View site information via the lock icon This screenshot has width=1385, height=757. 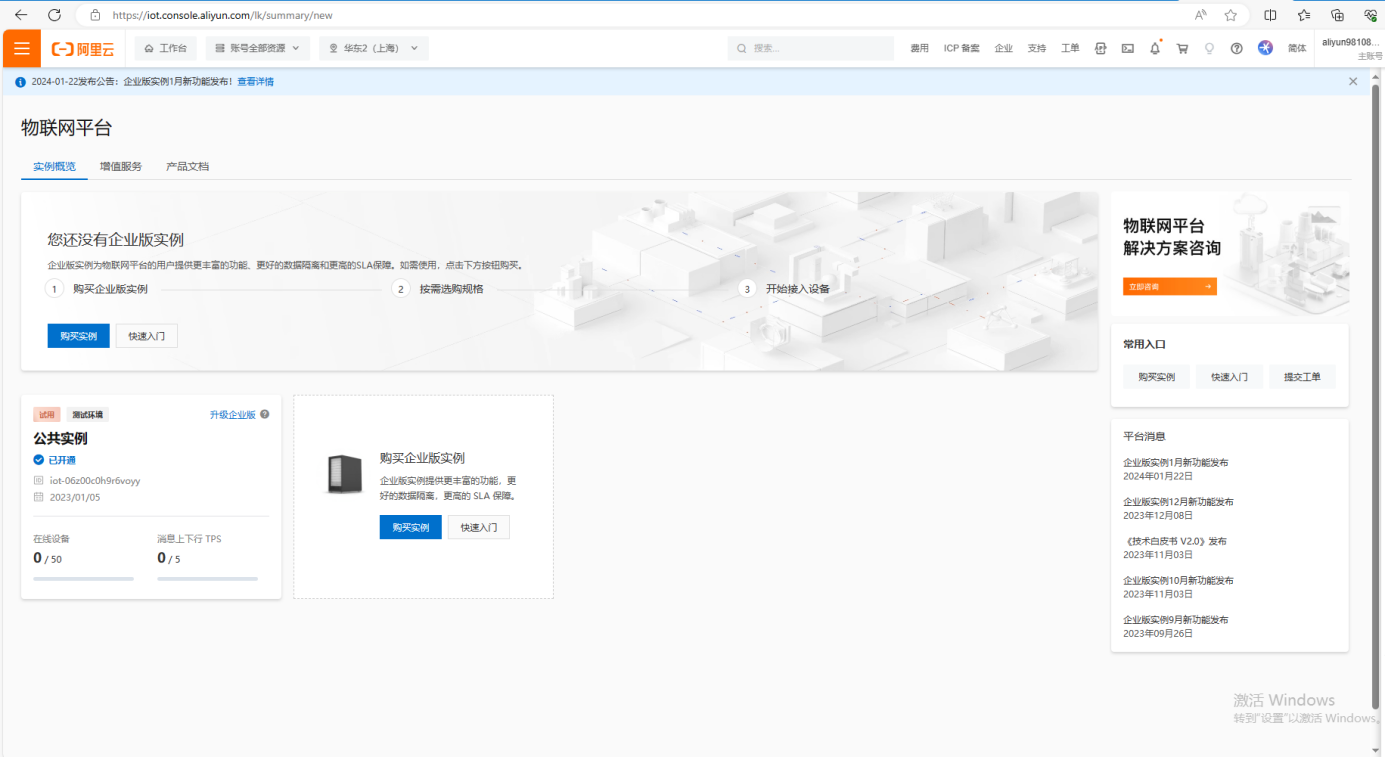point(95,15)
